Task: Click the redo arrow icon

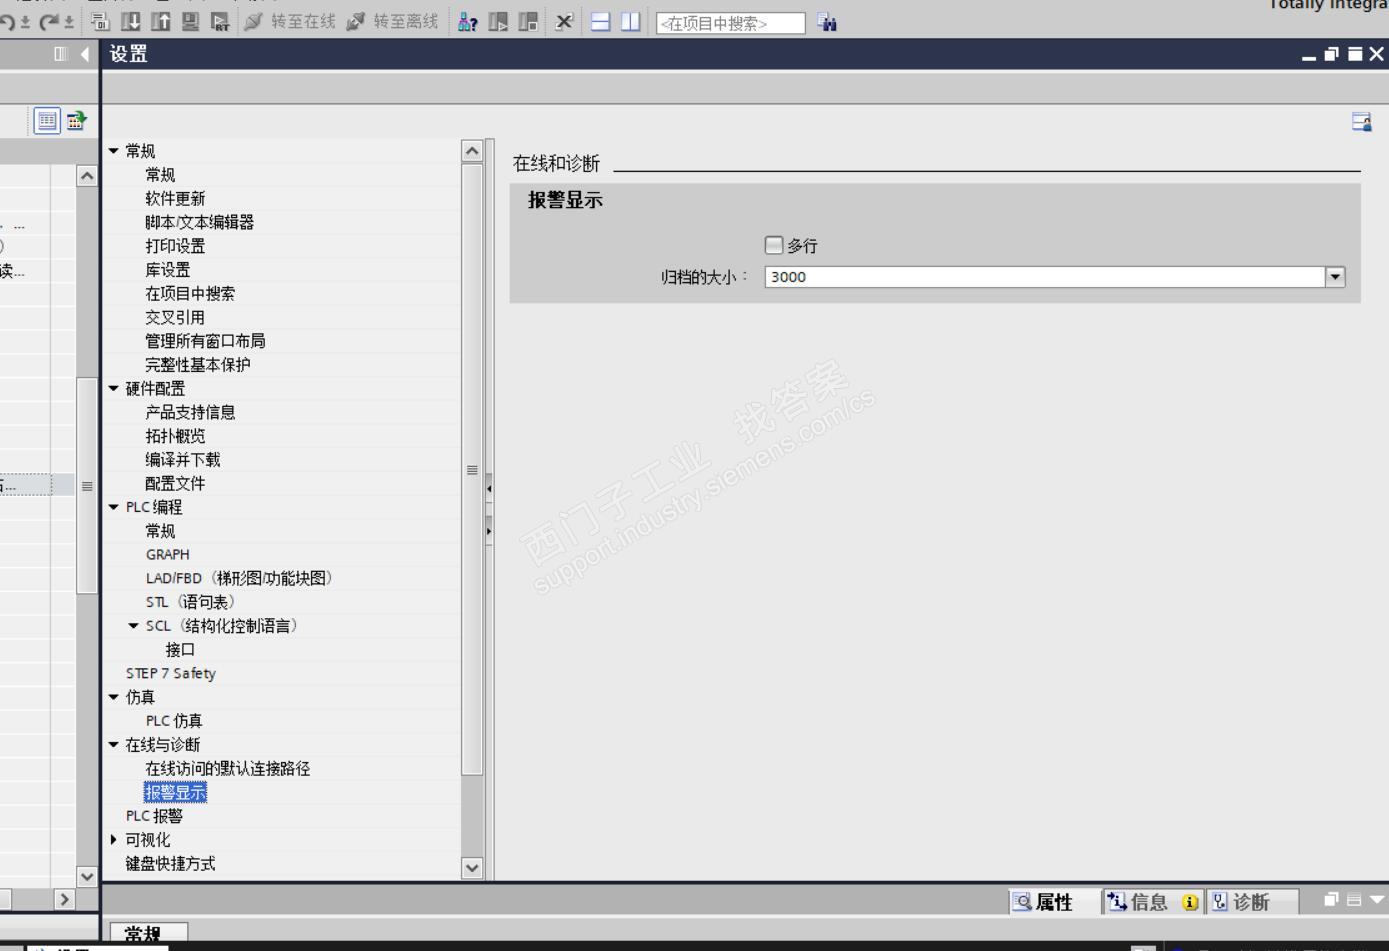Action: click(50, 21)
